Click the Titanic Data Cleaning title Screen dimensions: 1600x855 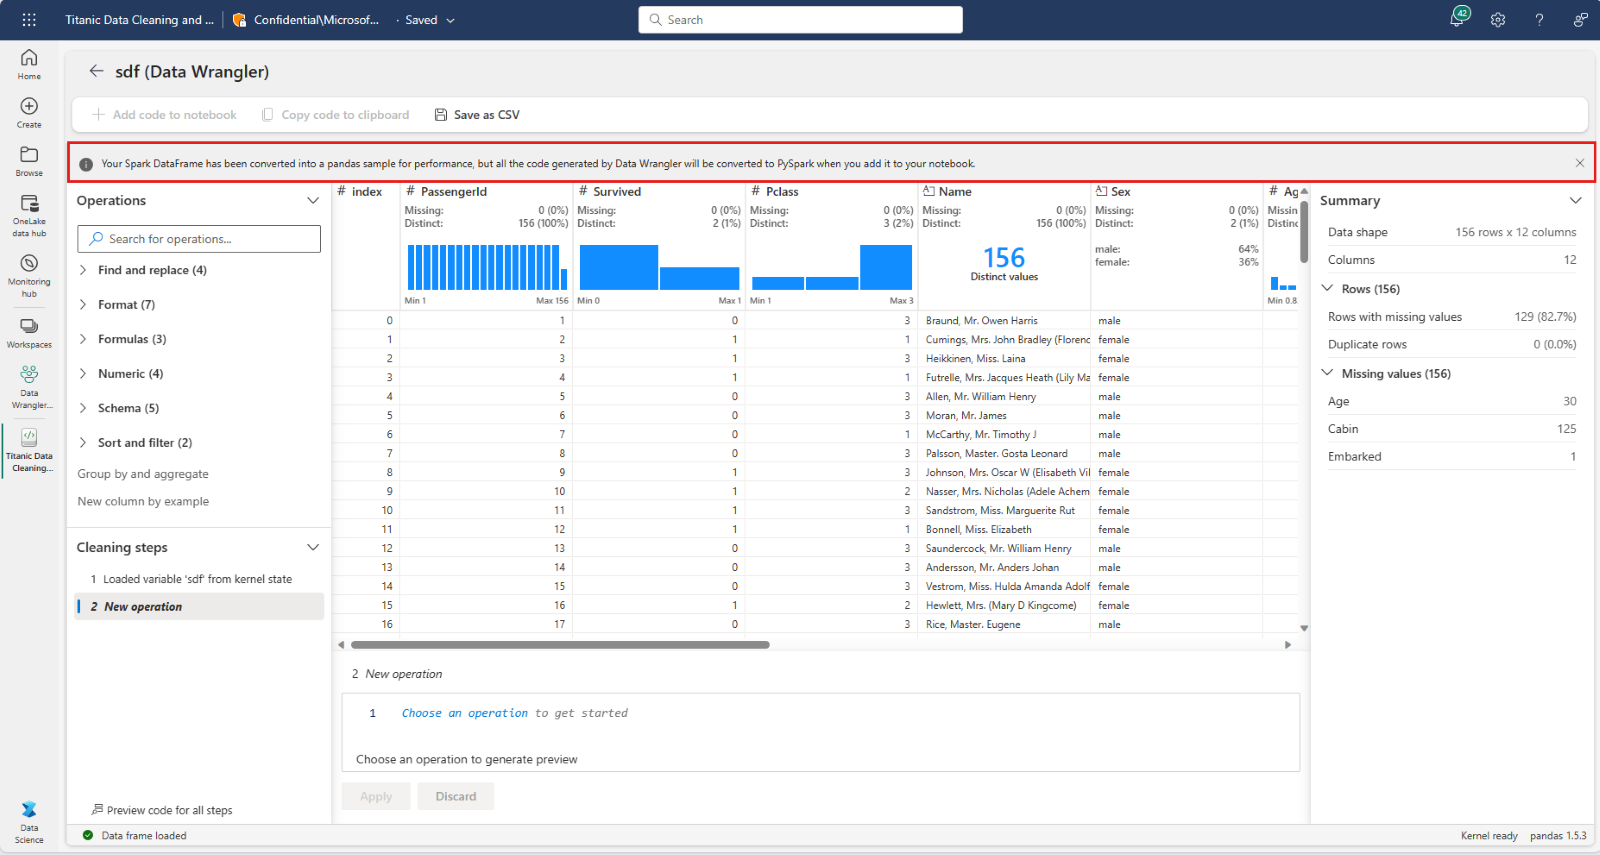139,20
